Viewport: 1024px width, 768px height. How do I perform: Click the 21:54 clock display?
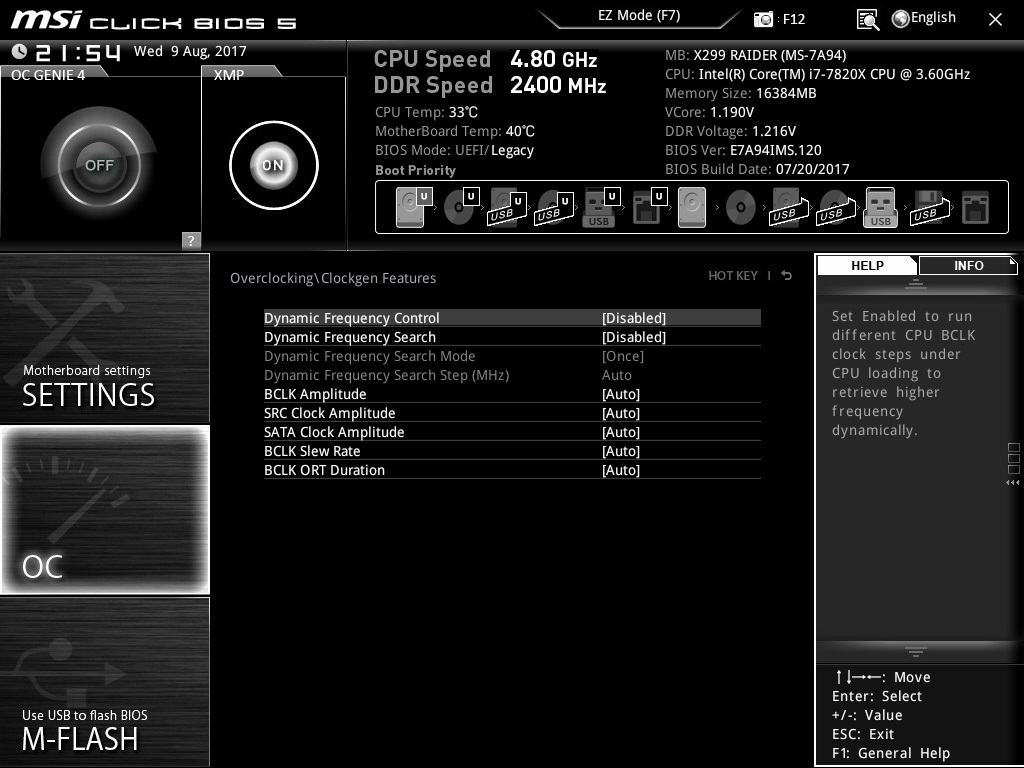tap(78, 52)
